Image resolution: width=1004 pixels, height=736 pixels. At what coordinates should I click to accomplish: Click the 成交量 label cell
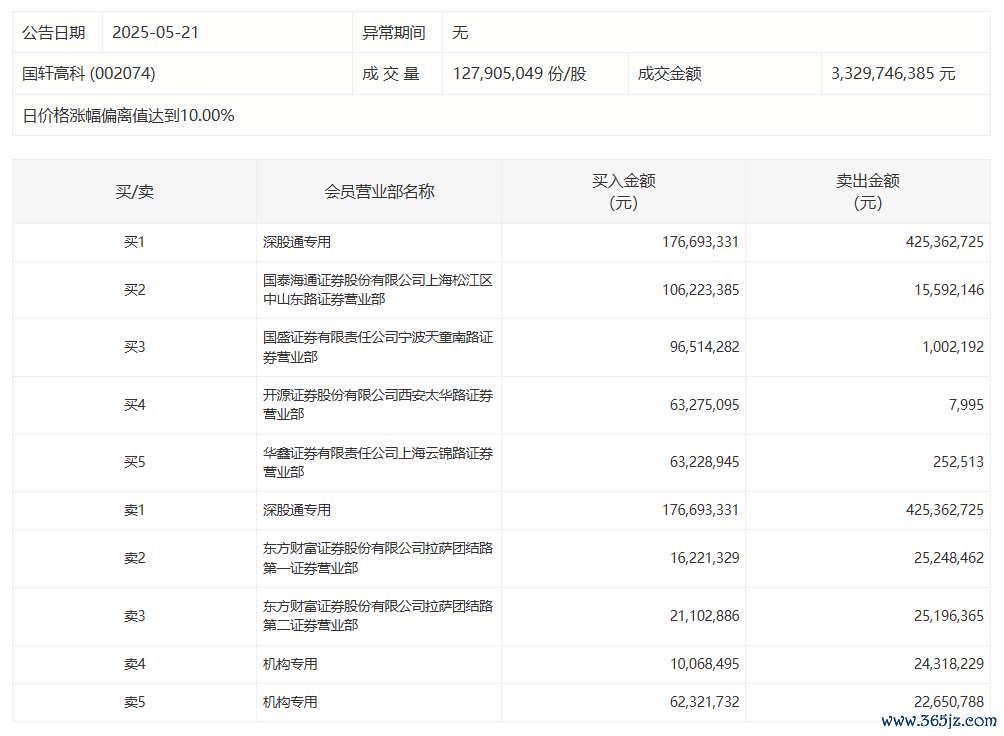tap(391, 74)
